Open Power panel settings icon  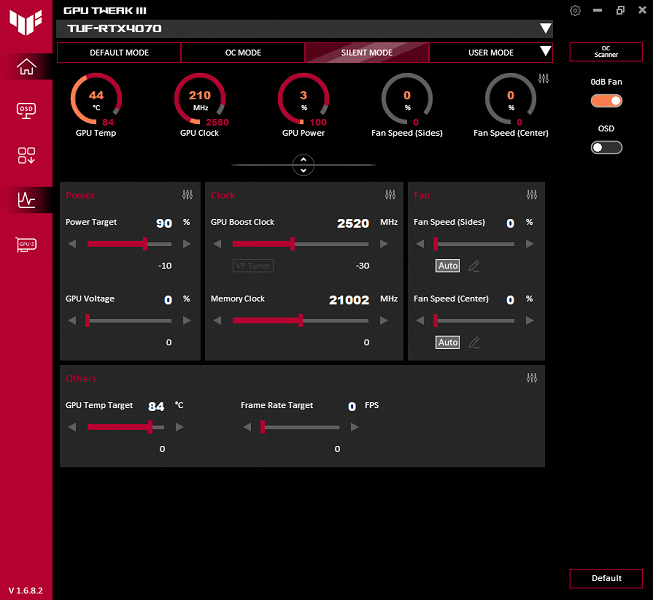click(x=187, y=194)
